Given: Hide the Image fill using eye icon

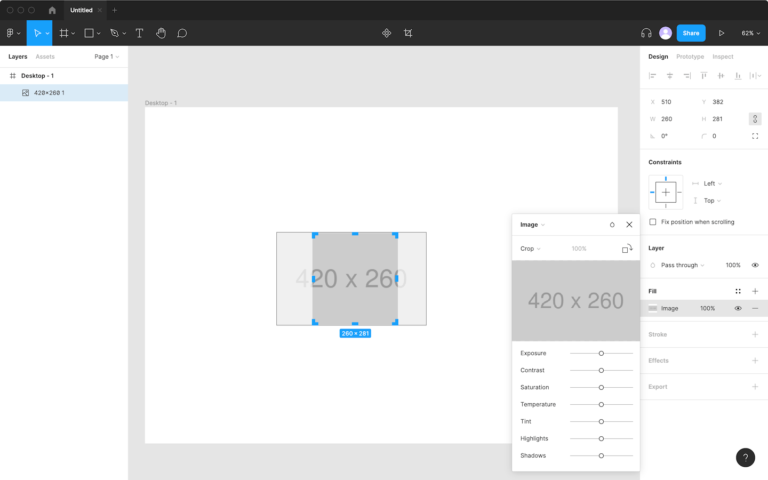Looking at the screenshot, I should tap(738, 308).
